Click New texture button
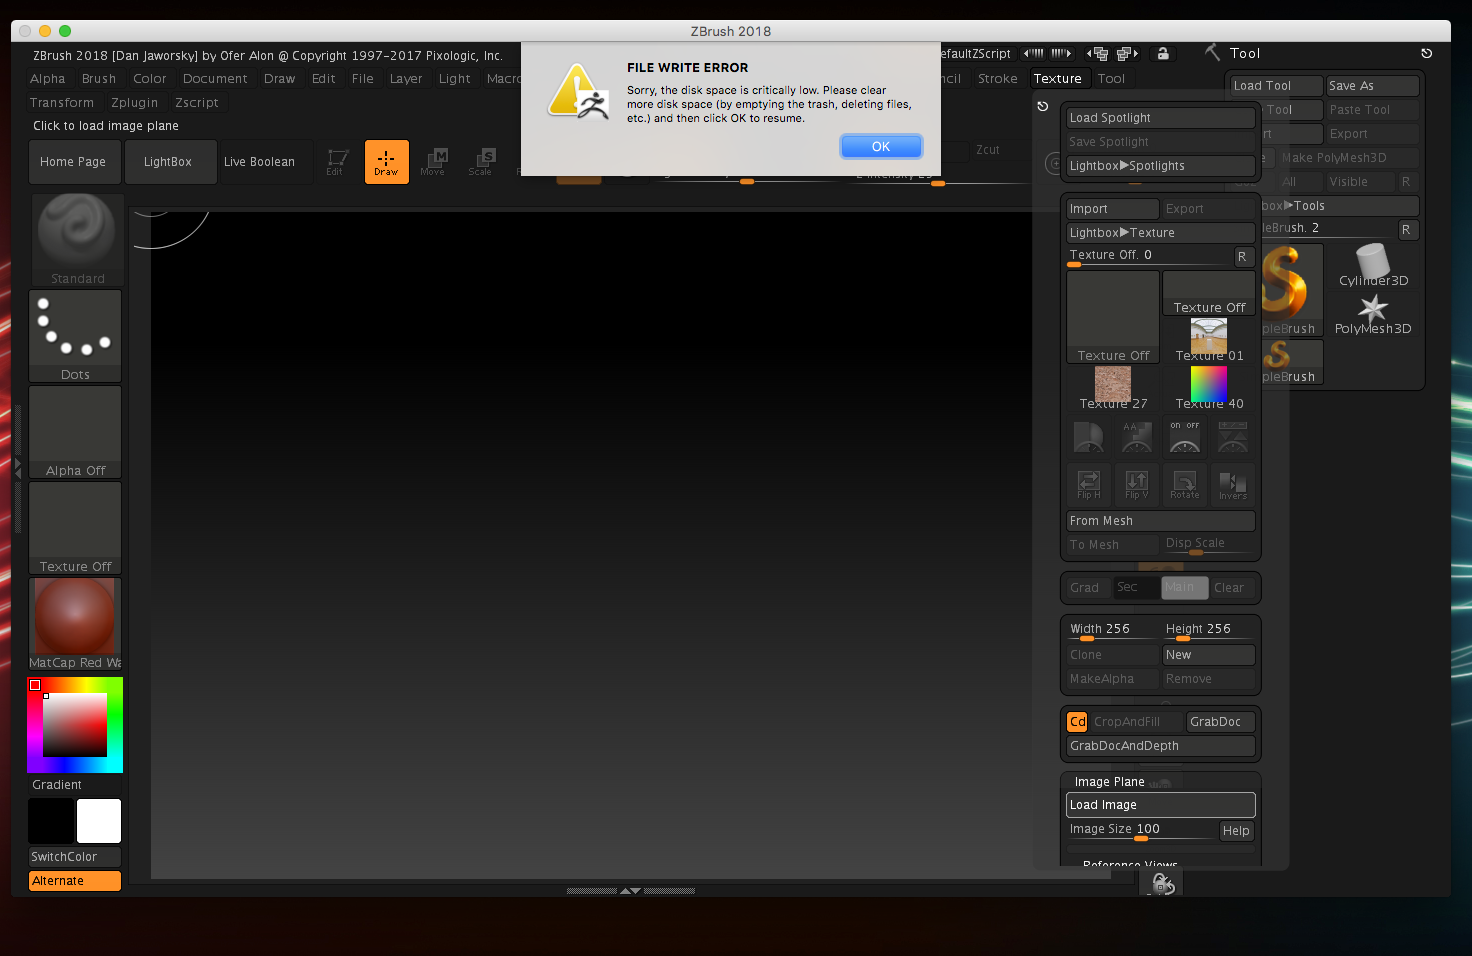Screen dimensions: 1472x956 coord(1208,655)
